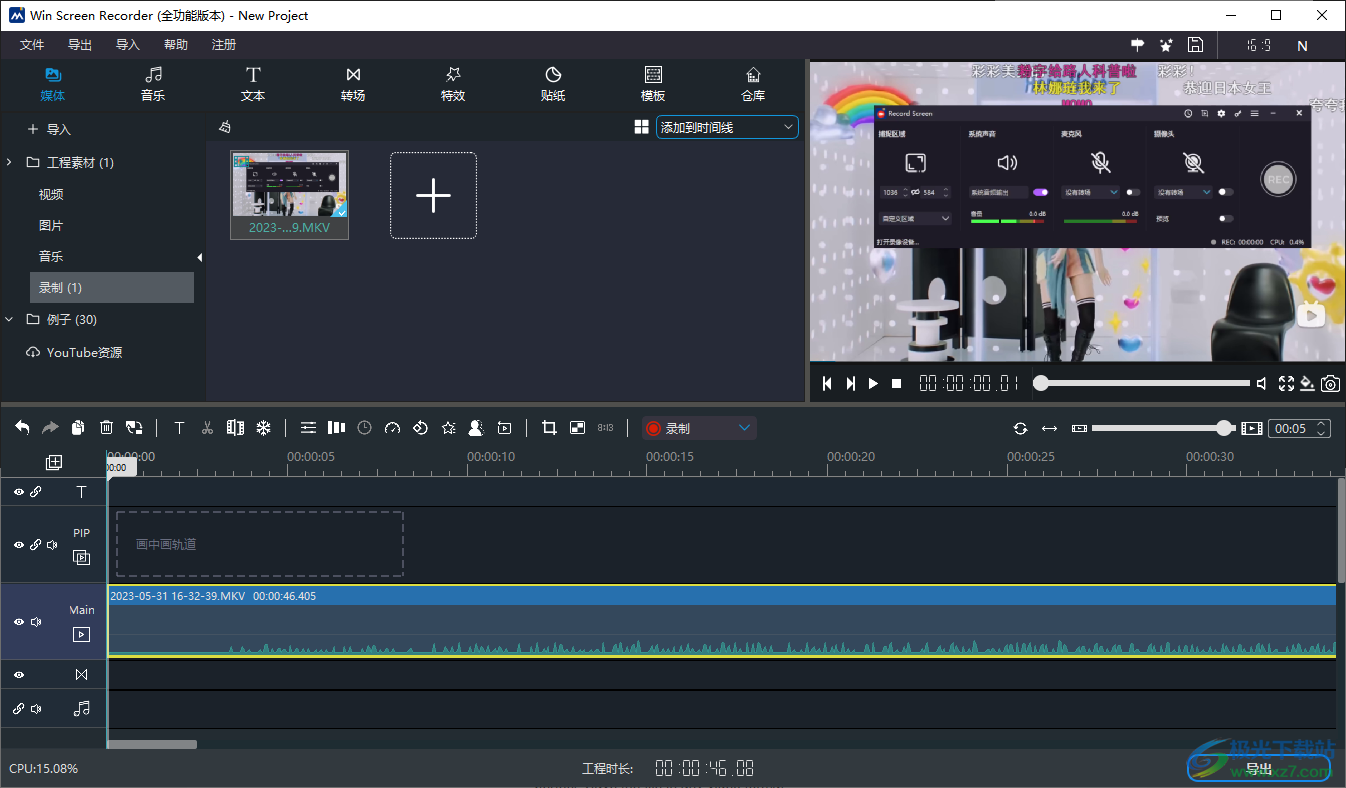Click the 导出 export button at bottom
This screenshot has width=1346, height=788.
[x=1259, y=769]
